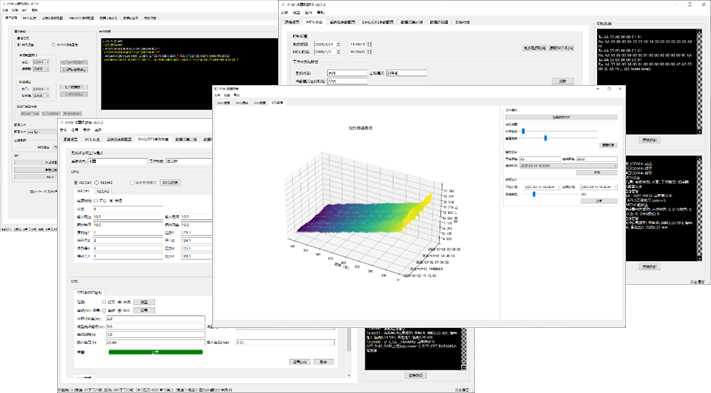Click the button below the 200 slider
Image resolution: width=711 pixels, height=393 pixels.
[599, 201]
